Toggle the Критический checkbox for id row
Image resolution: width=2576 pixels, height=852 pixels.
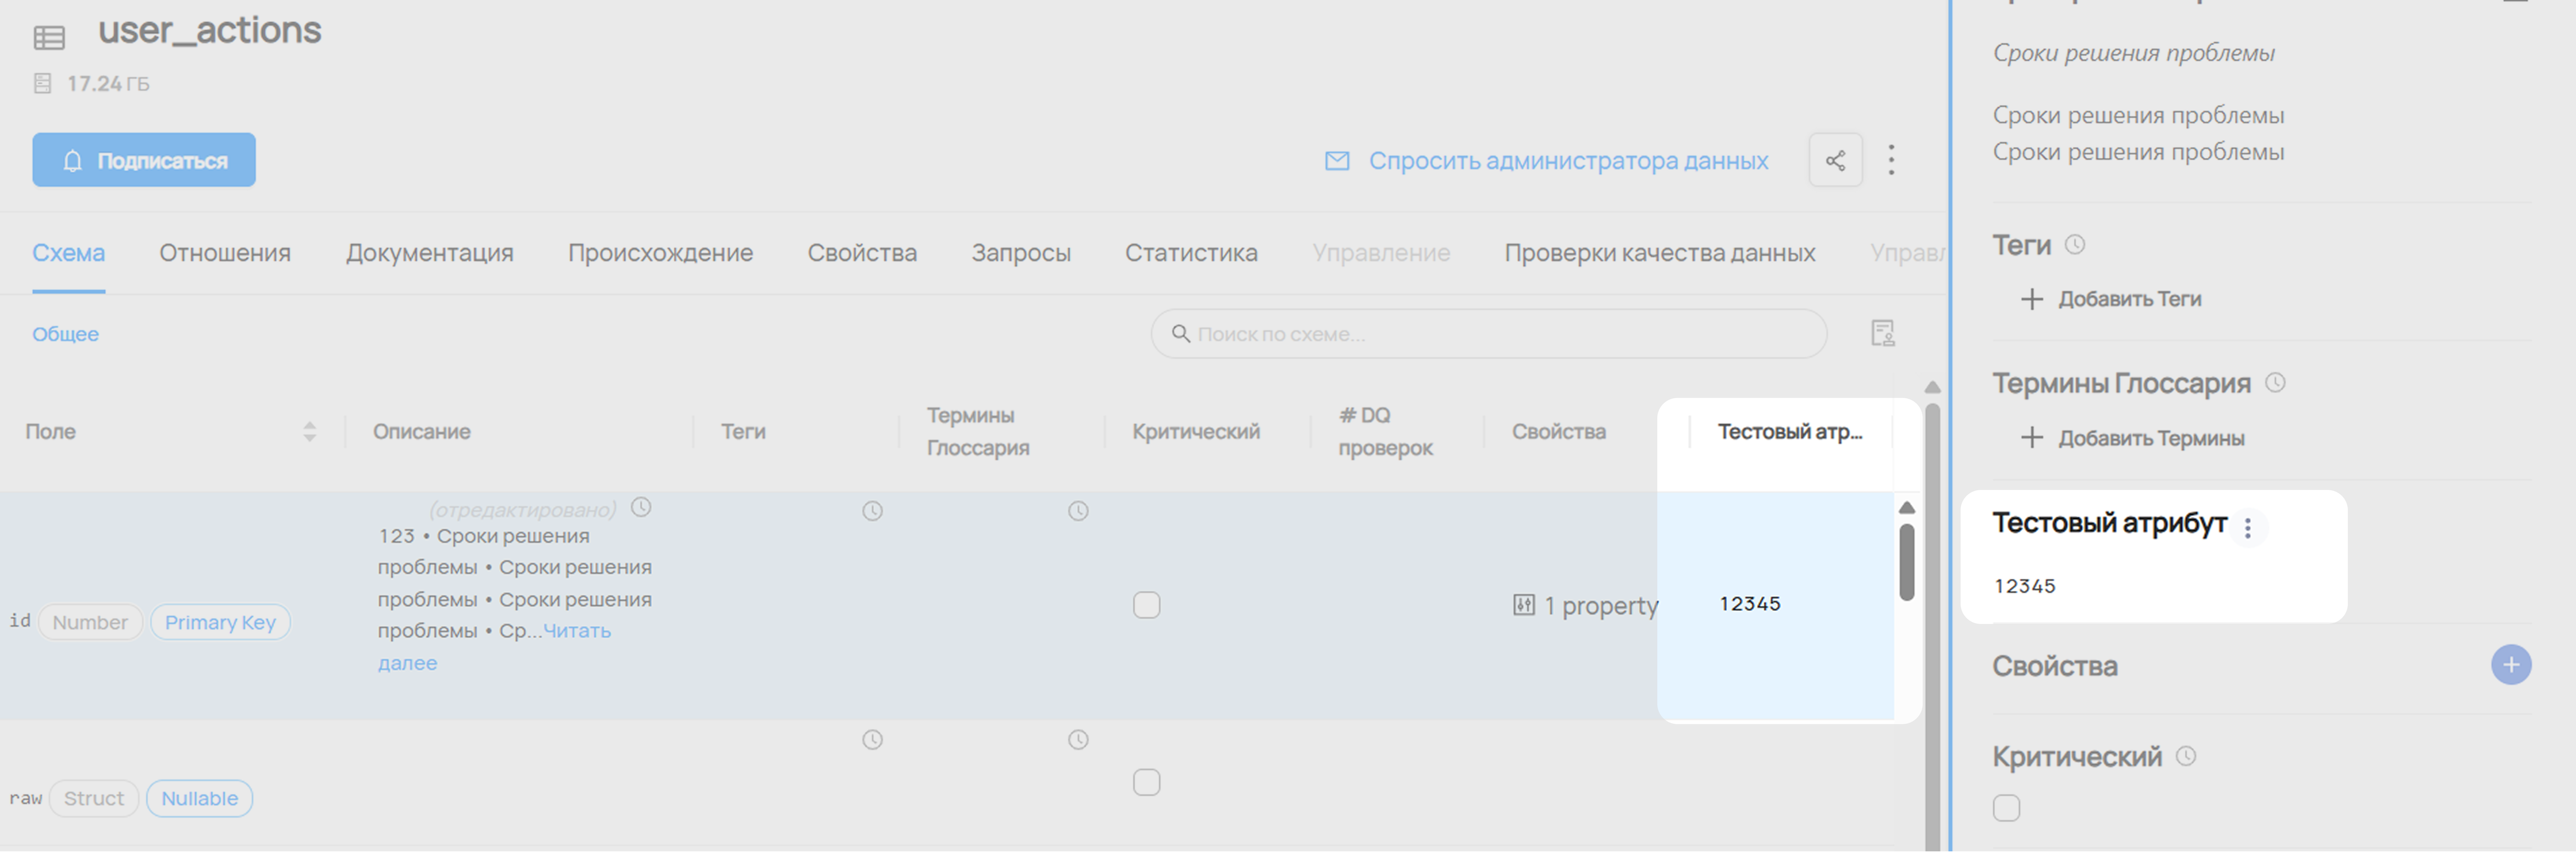point(1146,605)
